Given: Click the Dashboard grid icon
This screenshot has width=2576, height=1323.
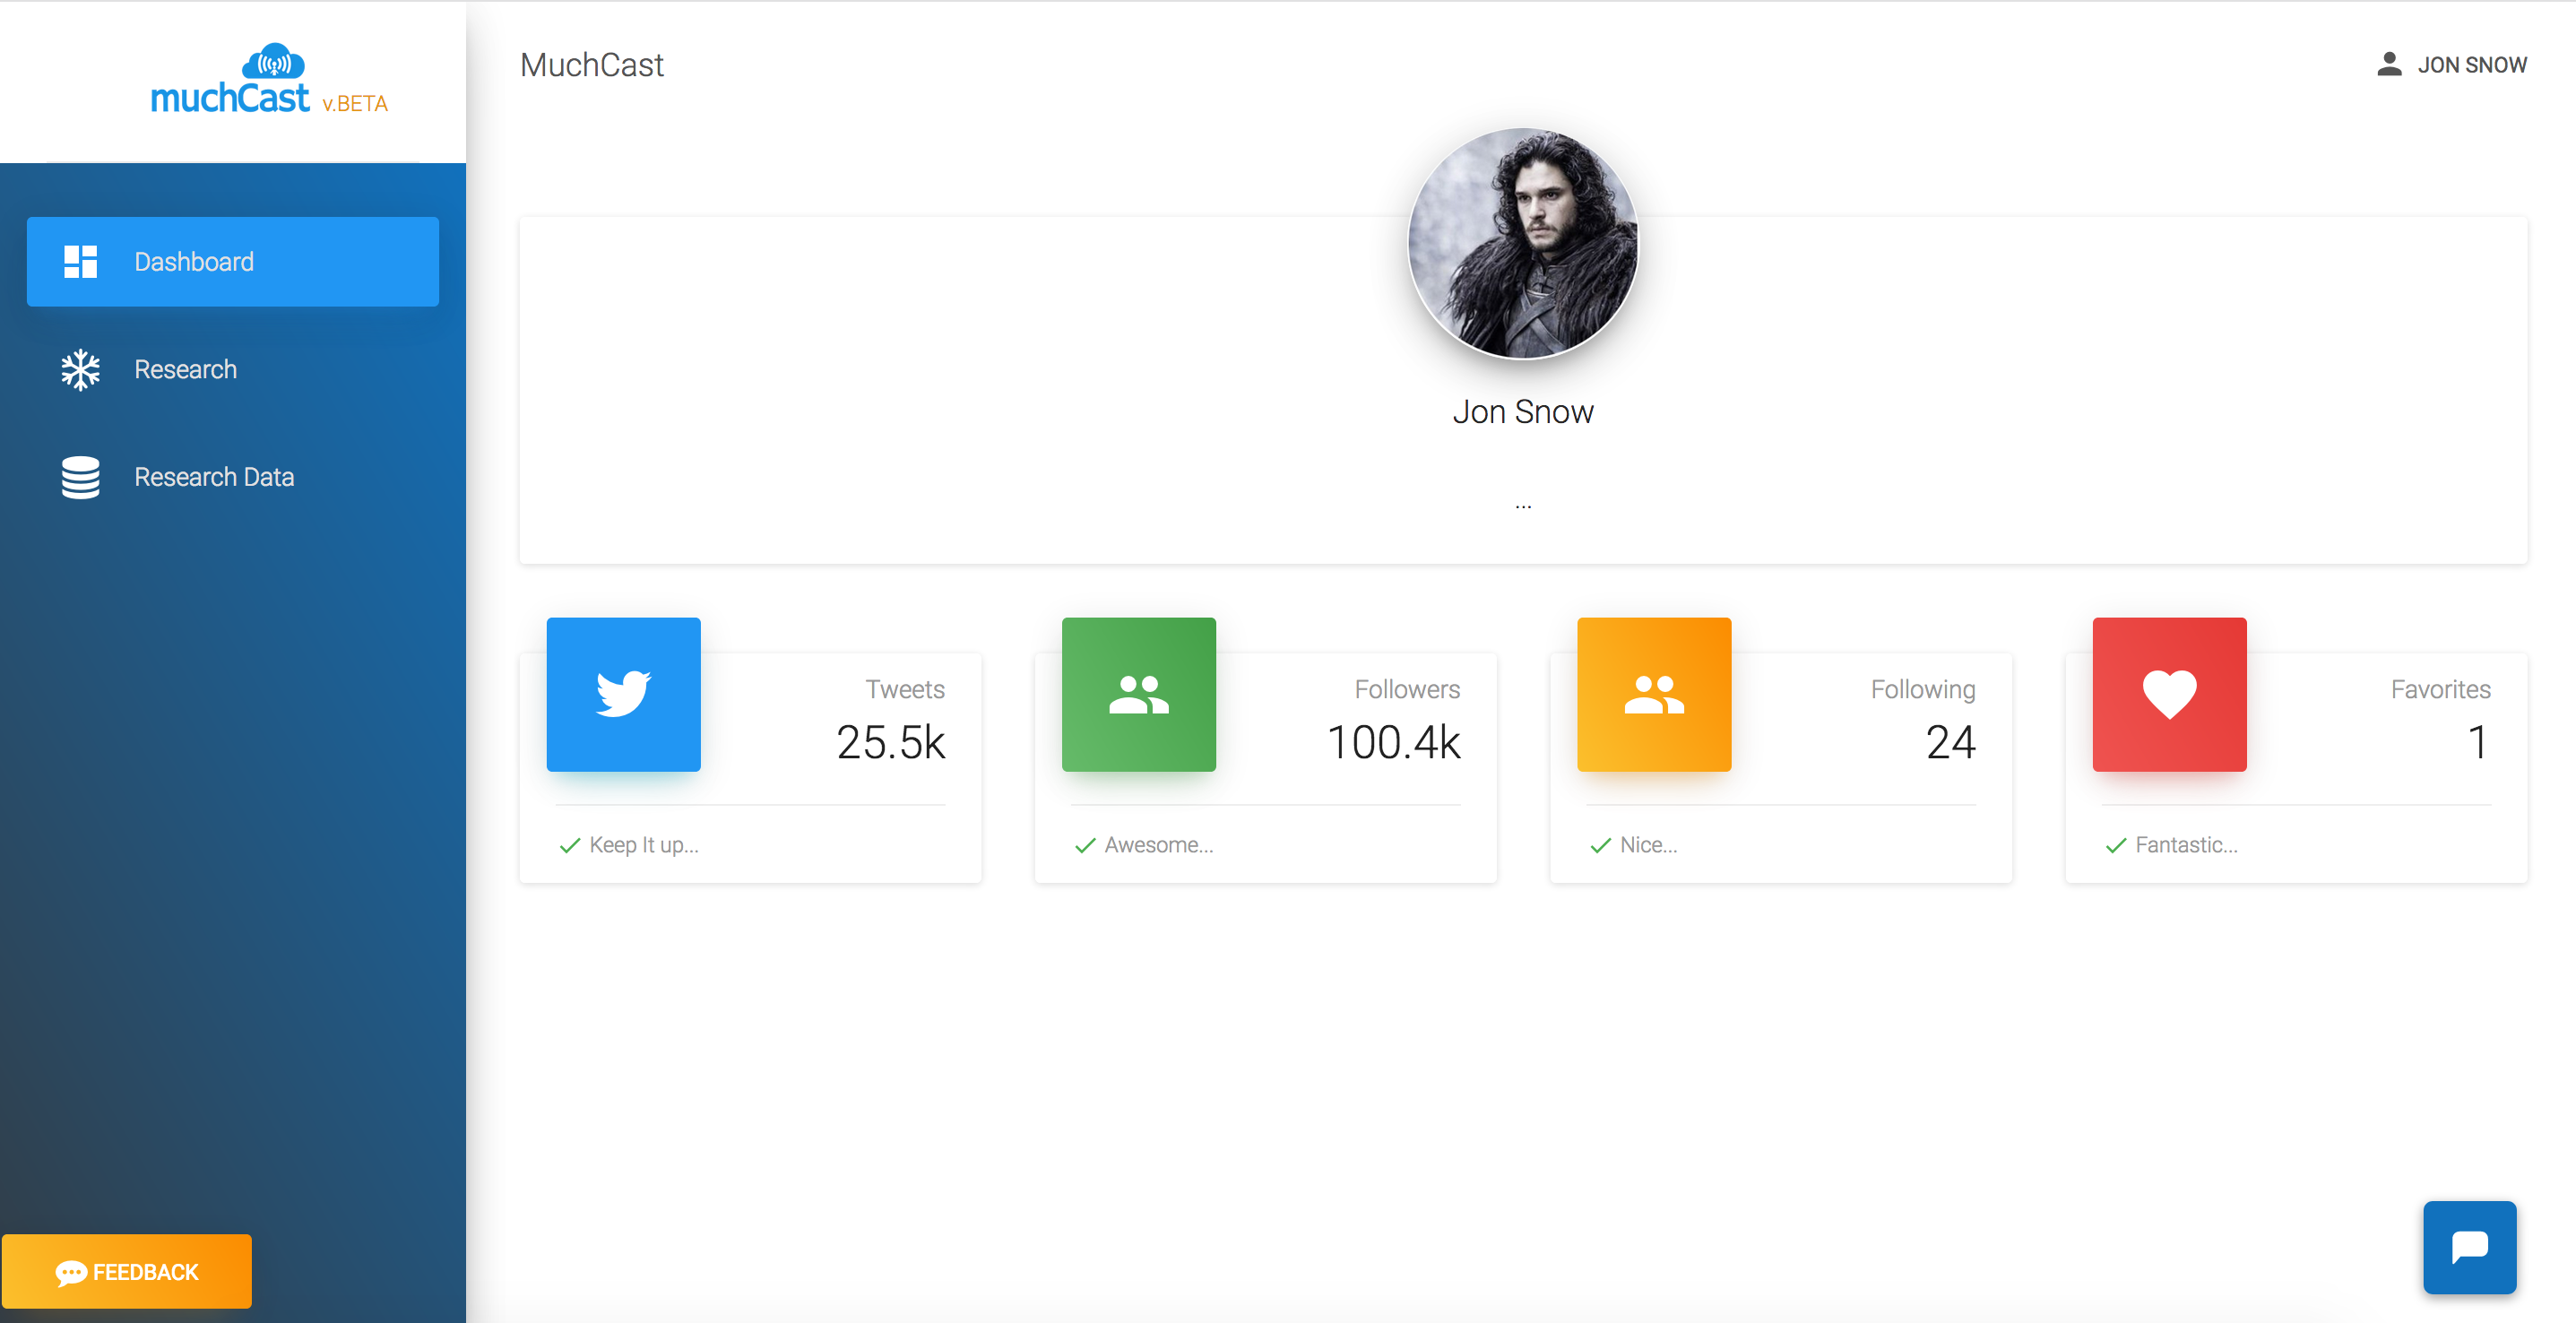Looking at the screenshot, I should click(x=80, y=262).
